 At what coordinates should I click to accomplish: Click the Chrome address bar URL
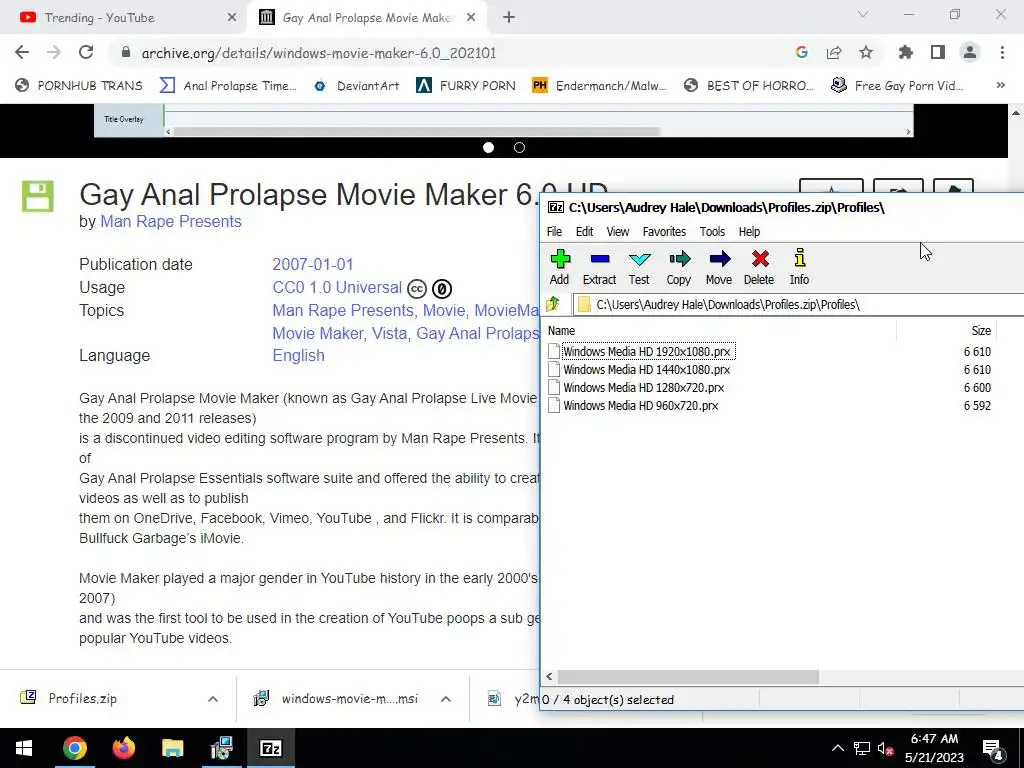[x=319, y=53]
